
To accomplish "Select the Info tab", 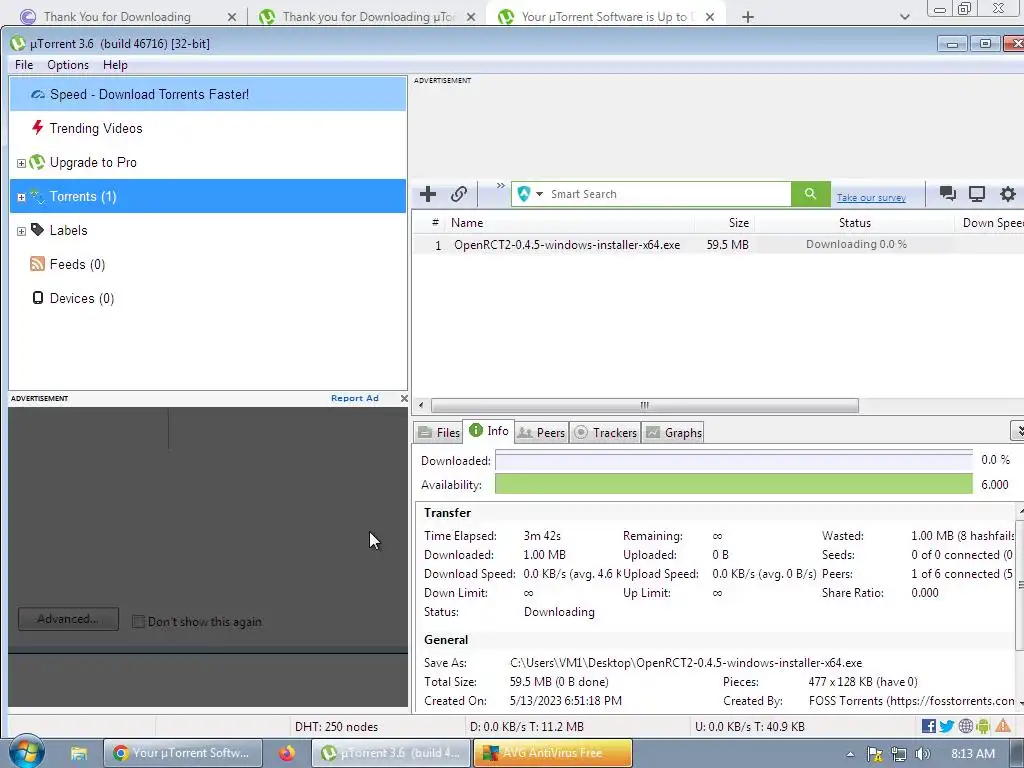I will click(488, 430).
